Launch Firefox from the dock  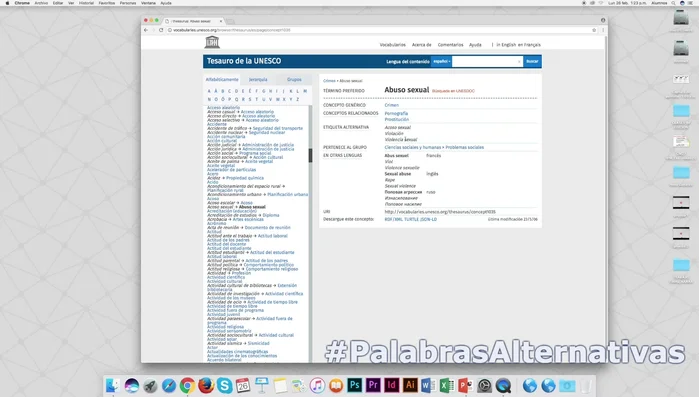coord(206,385)
